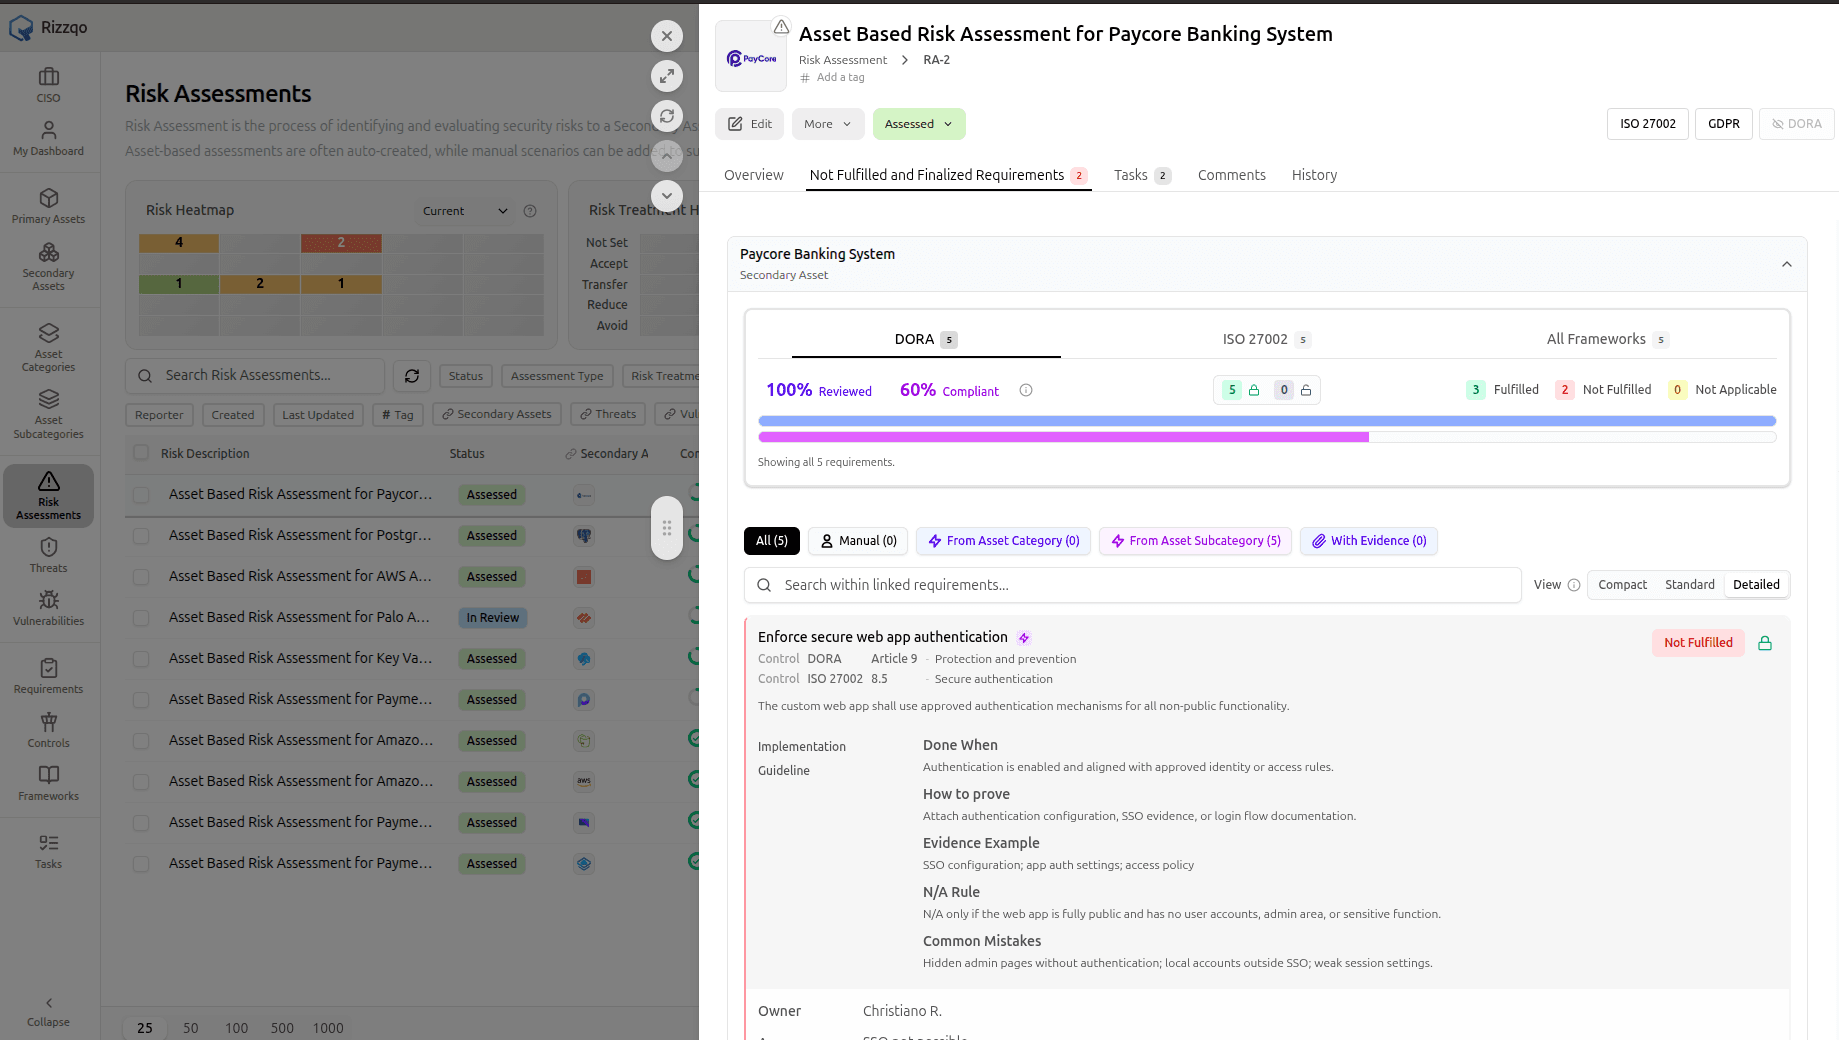Select ISO 27002 requirements tab
Screen dimensions: 1839x1040
(1266, 339)
